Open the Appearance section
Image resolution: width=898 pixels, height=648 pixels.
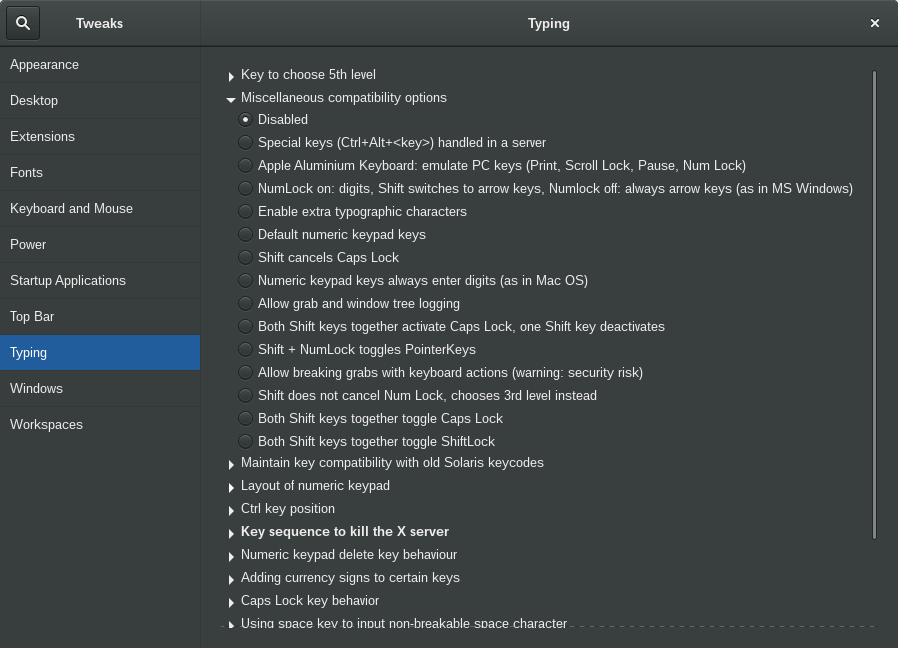100,65
